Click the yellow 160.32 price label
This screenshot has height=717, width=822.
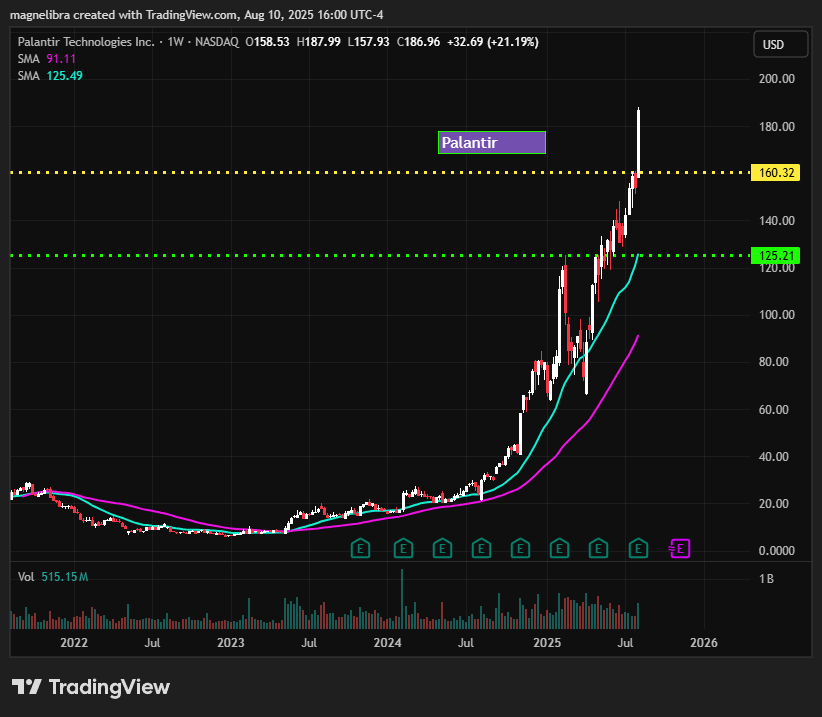tap(775, 172)
